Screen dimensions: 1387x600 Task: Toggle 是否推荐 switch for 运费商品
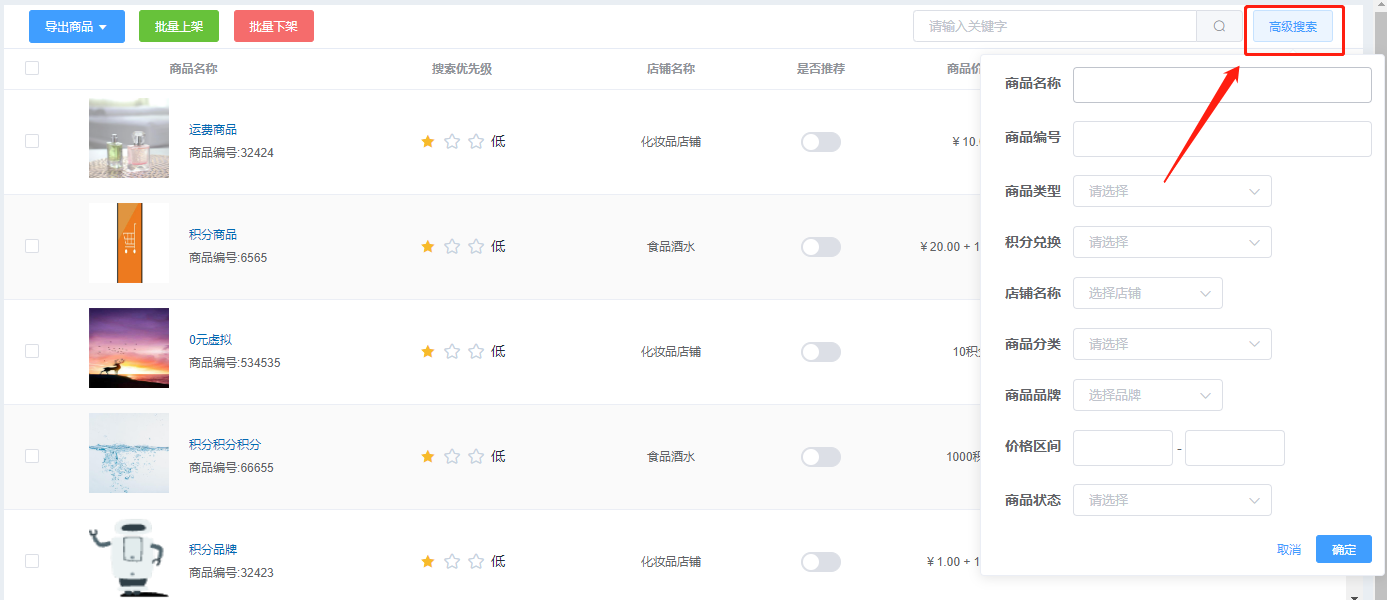point(821,142)
